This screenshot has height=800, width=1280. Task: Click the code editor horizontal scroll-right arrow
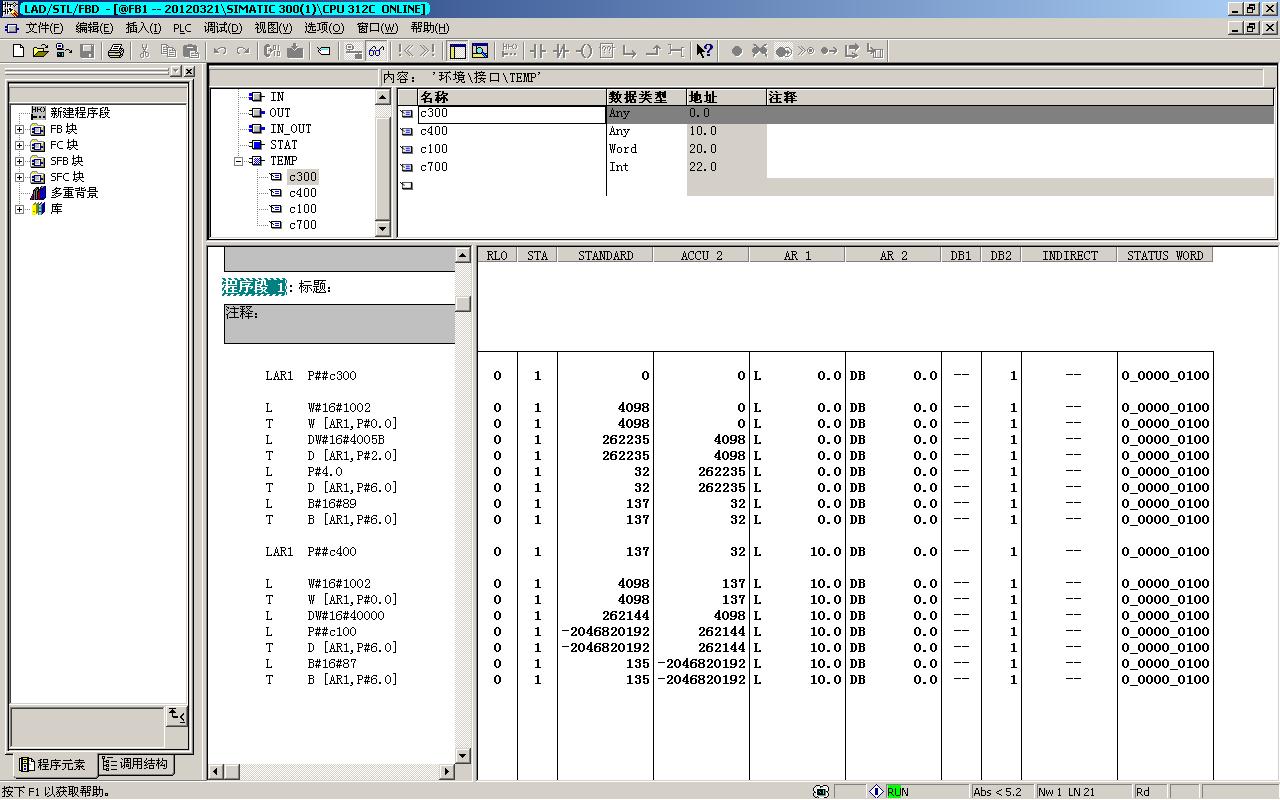pos(447,771)
